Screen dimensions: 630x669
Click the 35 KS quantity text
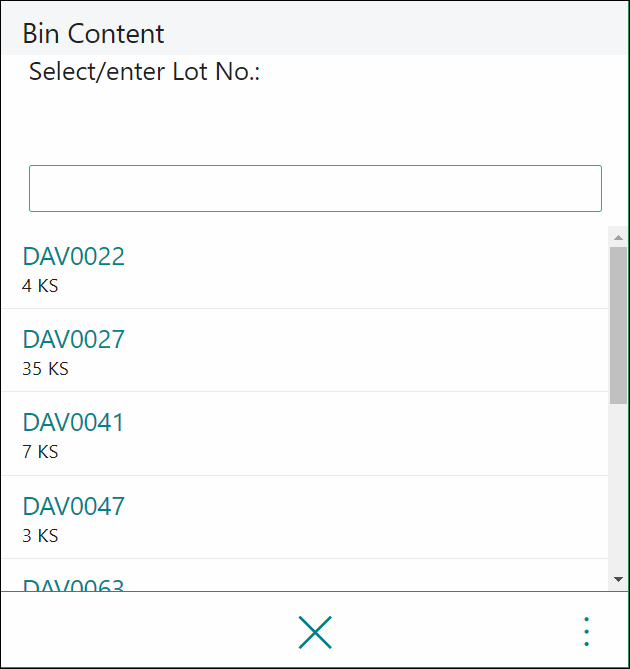coord(45,369)
